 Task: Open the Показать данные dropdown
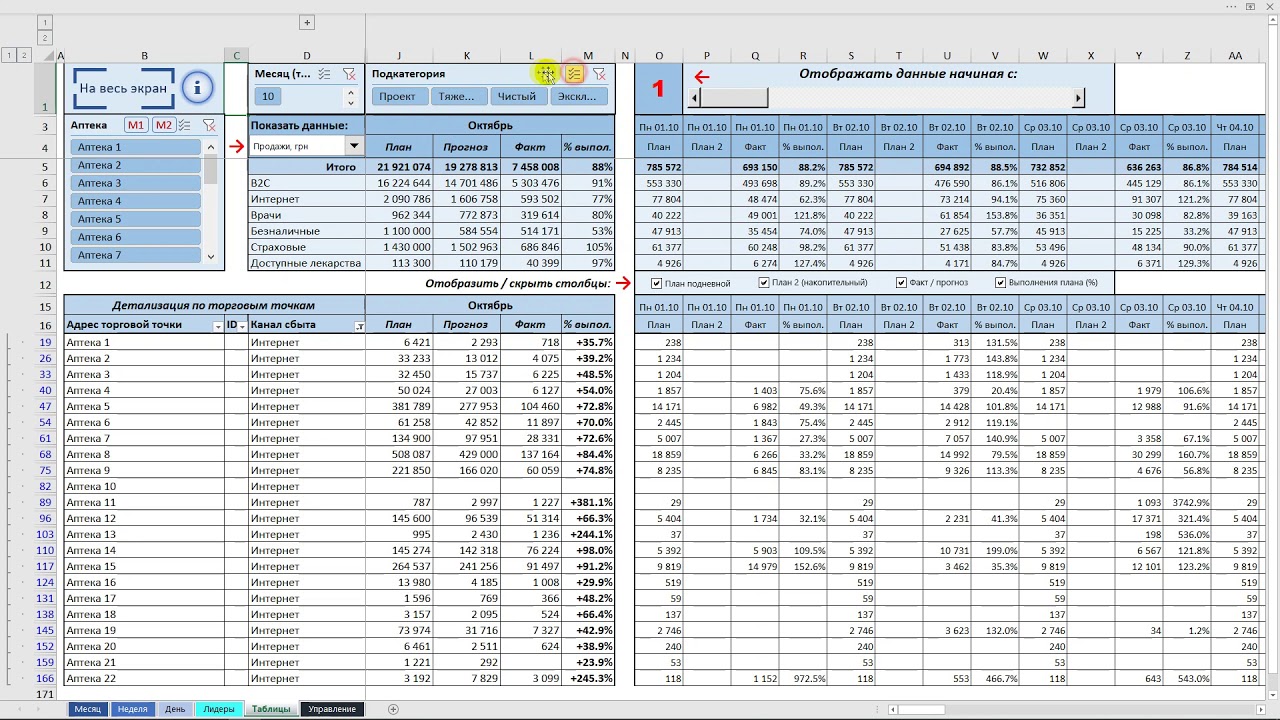coord(353,146)
